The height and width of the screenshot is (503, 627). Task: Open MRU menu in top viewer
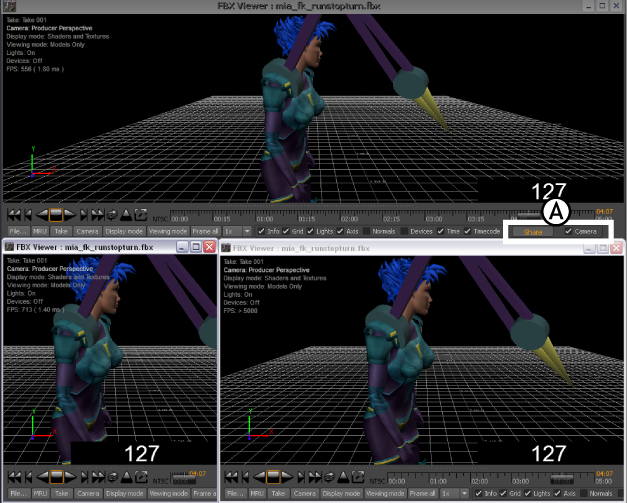point(40,231)
